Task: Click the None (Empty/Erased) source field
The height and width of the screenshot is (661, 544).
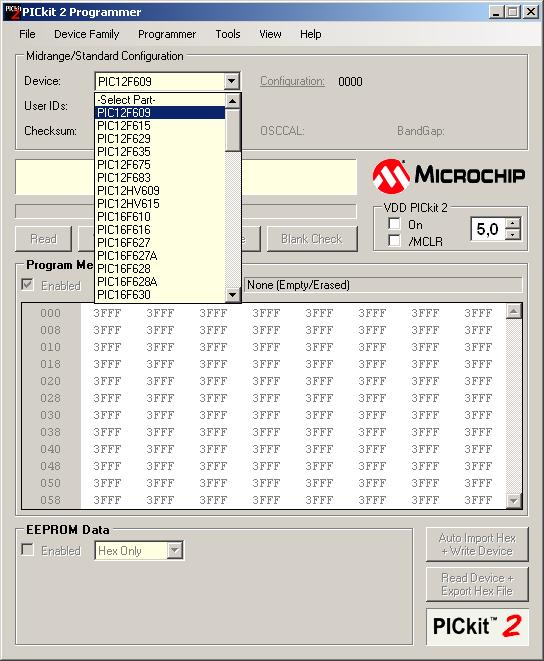Action: [x=383, y=285]
